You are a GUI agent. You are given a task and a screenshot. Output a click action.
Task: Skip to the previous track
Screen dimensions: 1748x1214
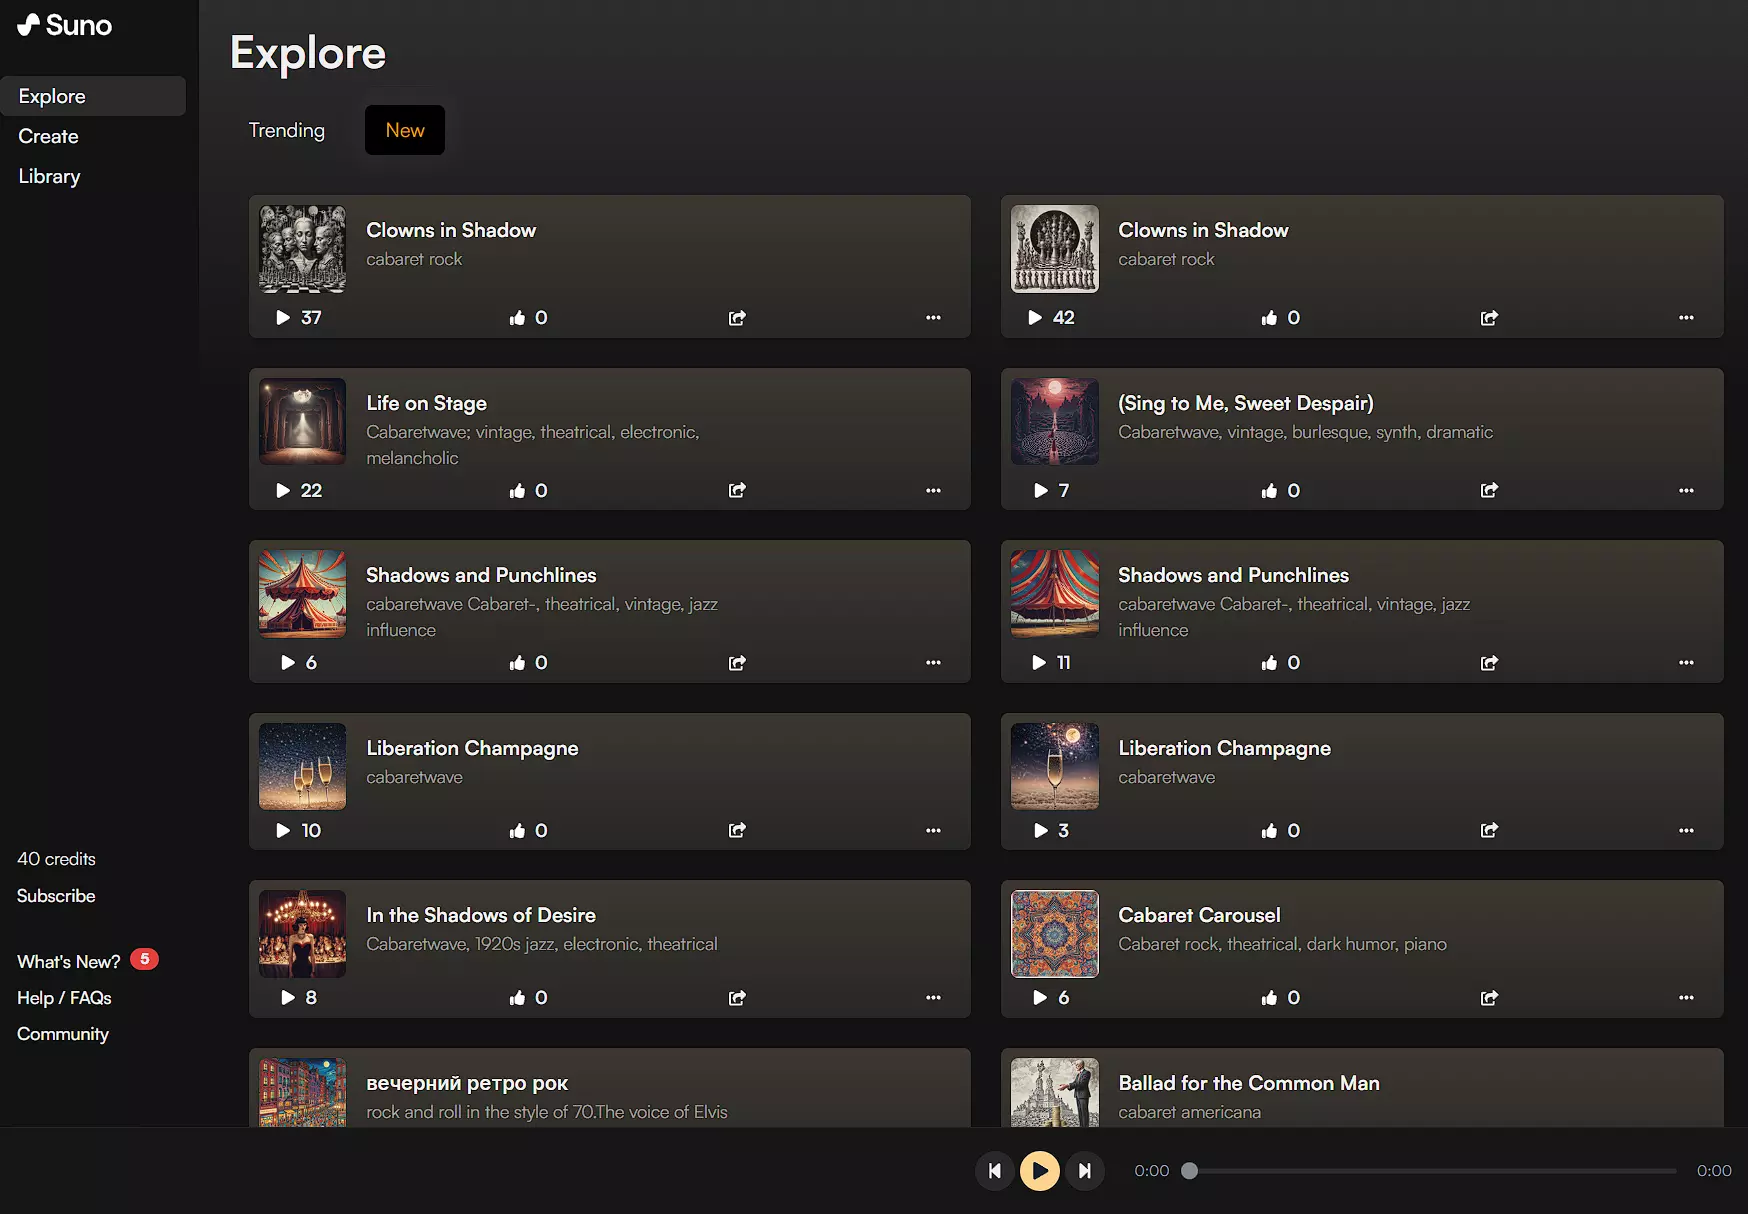tap(994, 1171)
